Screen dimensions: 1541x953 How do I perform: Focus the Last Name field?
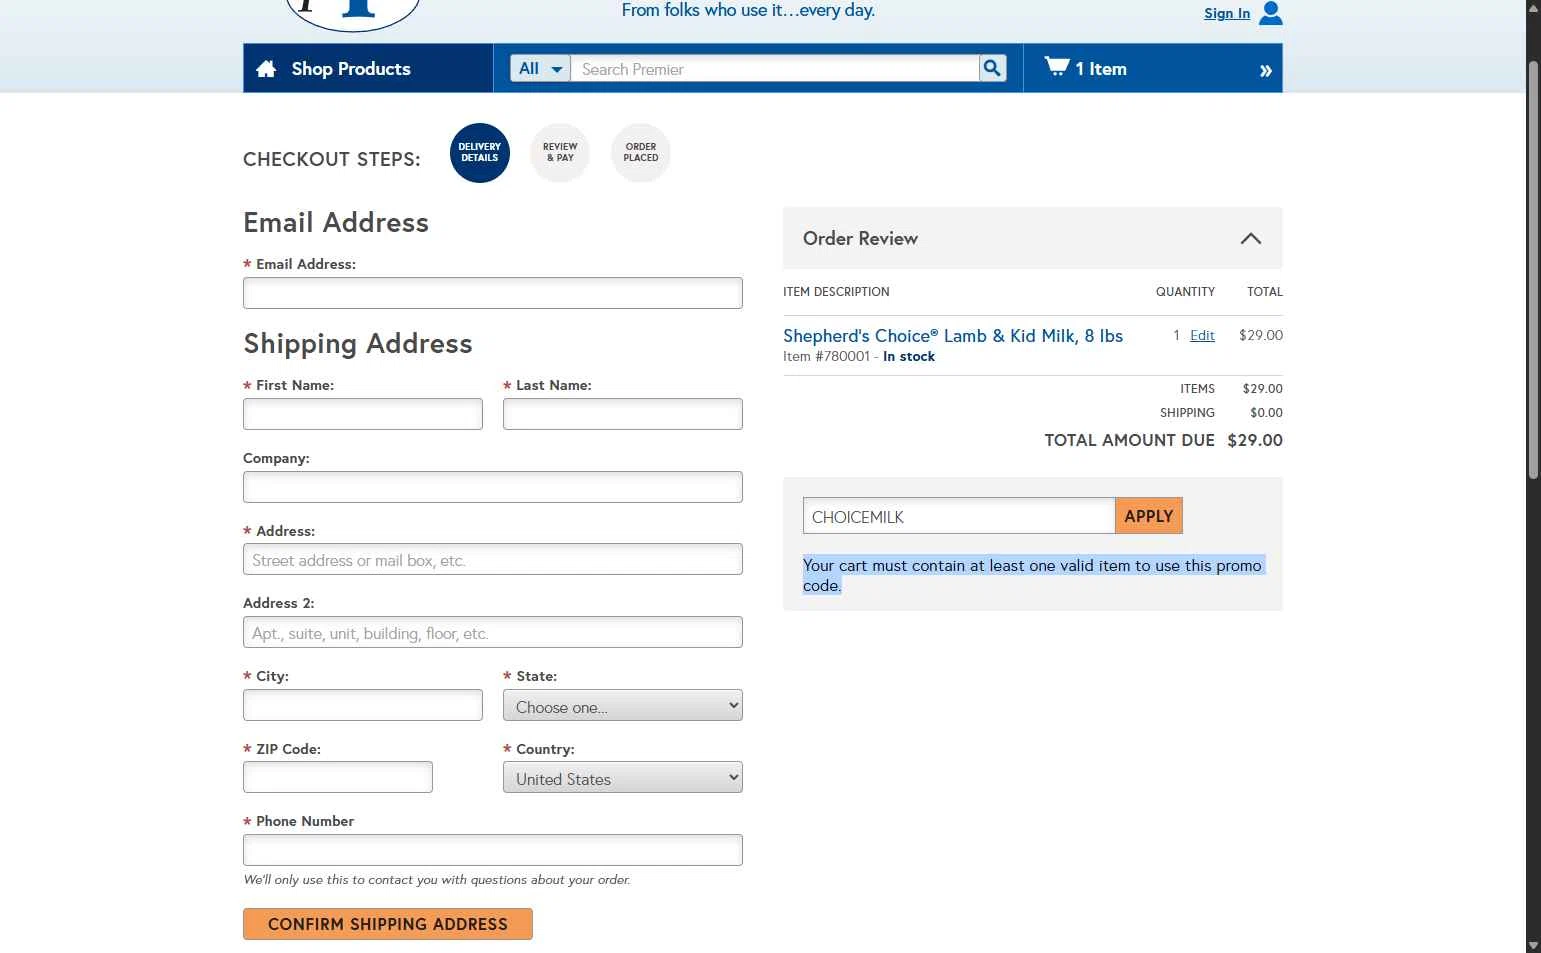pos(623,414)
